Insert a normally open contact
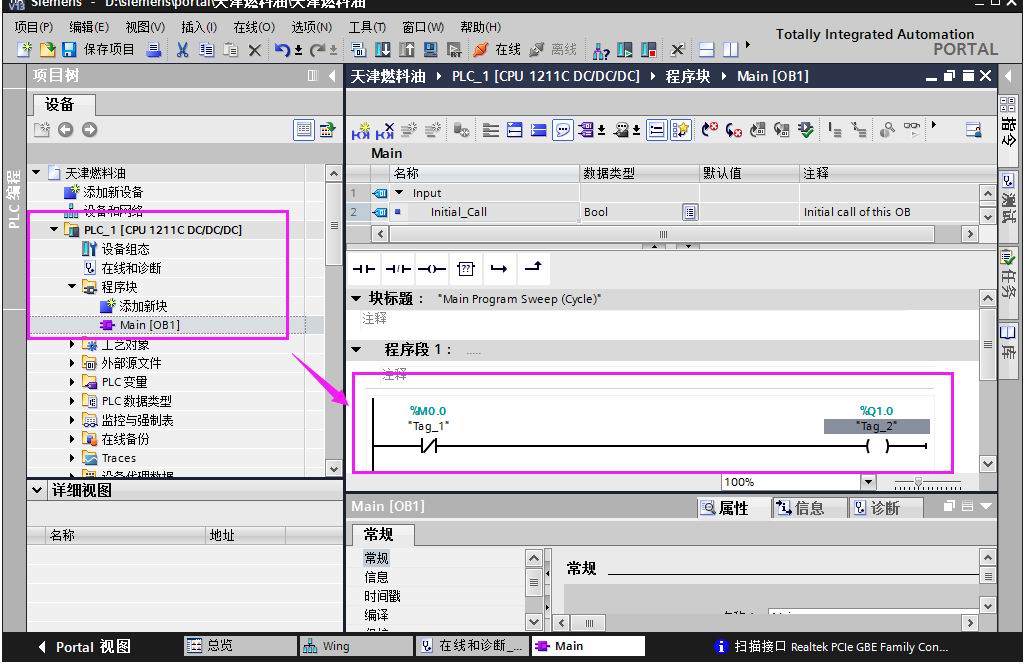Screen dimensions: 1025x664 point(364,269)
